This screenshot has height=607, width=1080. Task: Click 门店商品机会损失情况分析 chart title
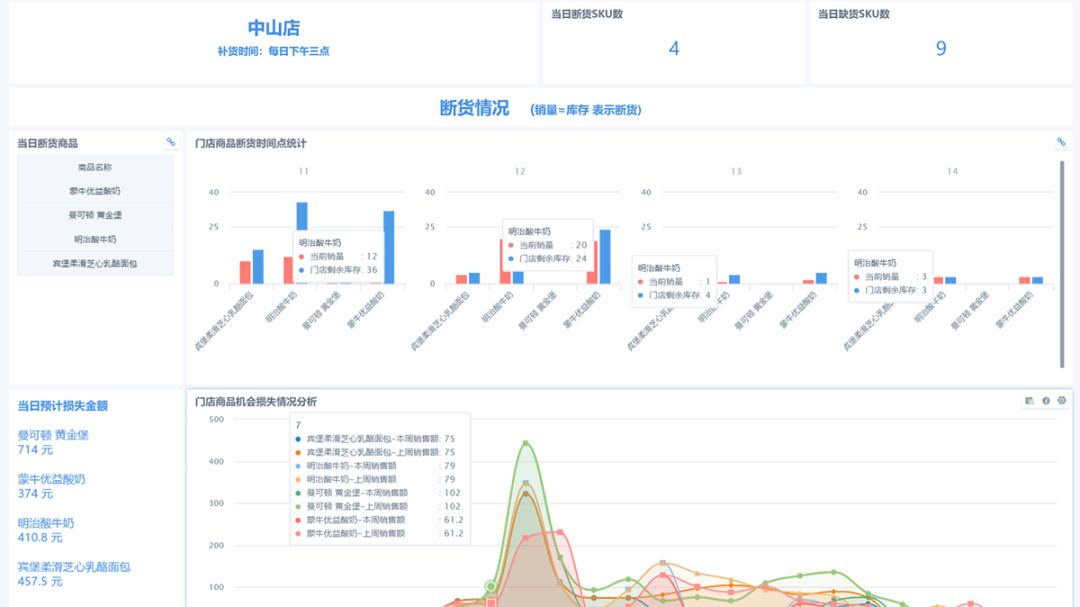(256, 402)
